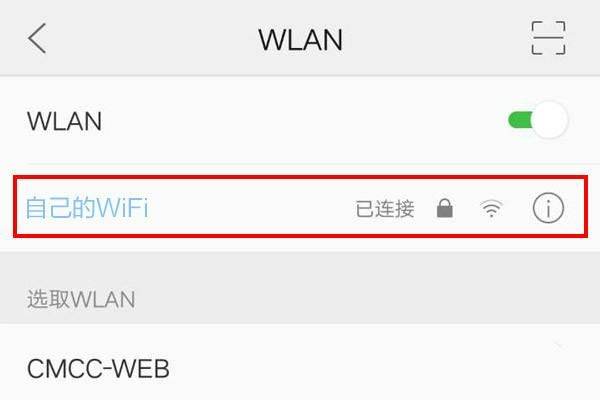Tap the 选取WLAN section header
This screenshot has width=600, height=400.
tap(81, 299)
